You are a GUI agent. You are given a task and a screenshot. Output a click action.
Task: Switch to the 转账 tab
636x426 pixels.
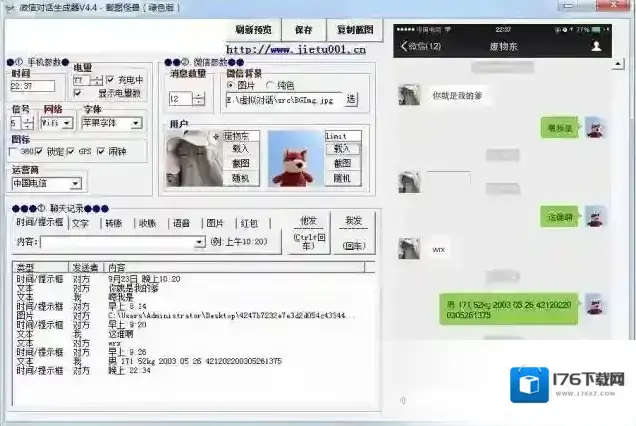[x=114, y=224]
